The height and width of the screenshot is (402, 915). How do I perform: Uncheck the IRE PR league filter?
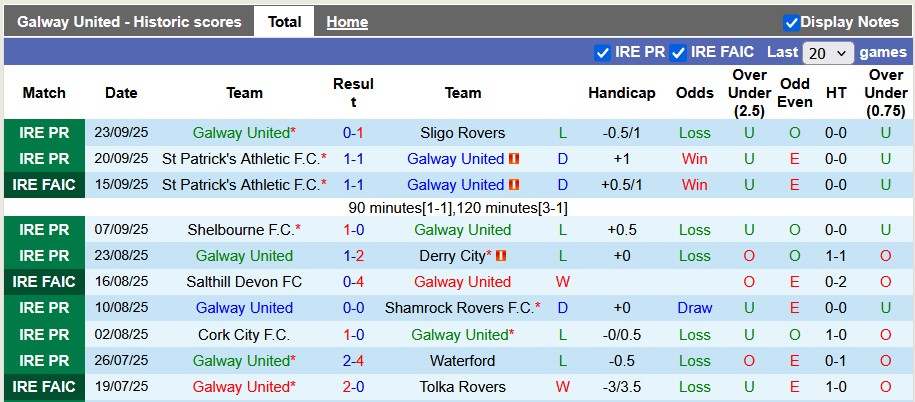click(602, 52)
